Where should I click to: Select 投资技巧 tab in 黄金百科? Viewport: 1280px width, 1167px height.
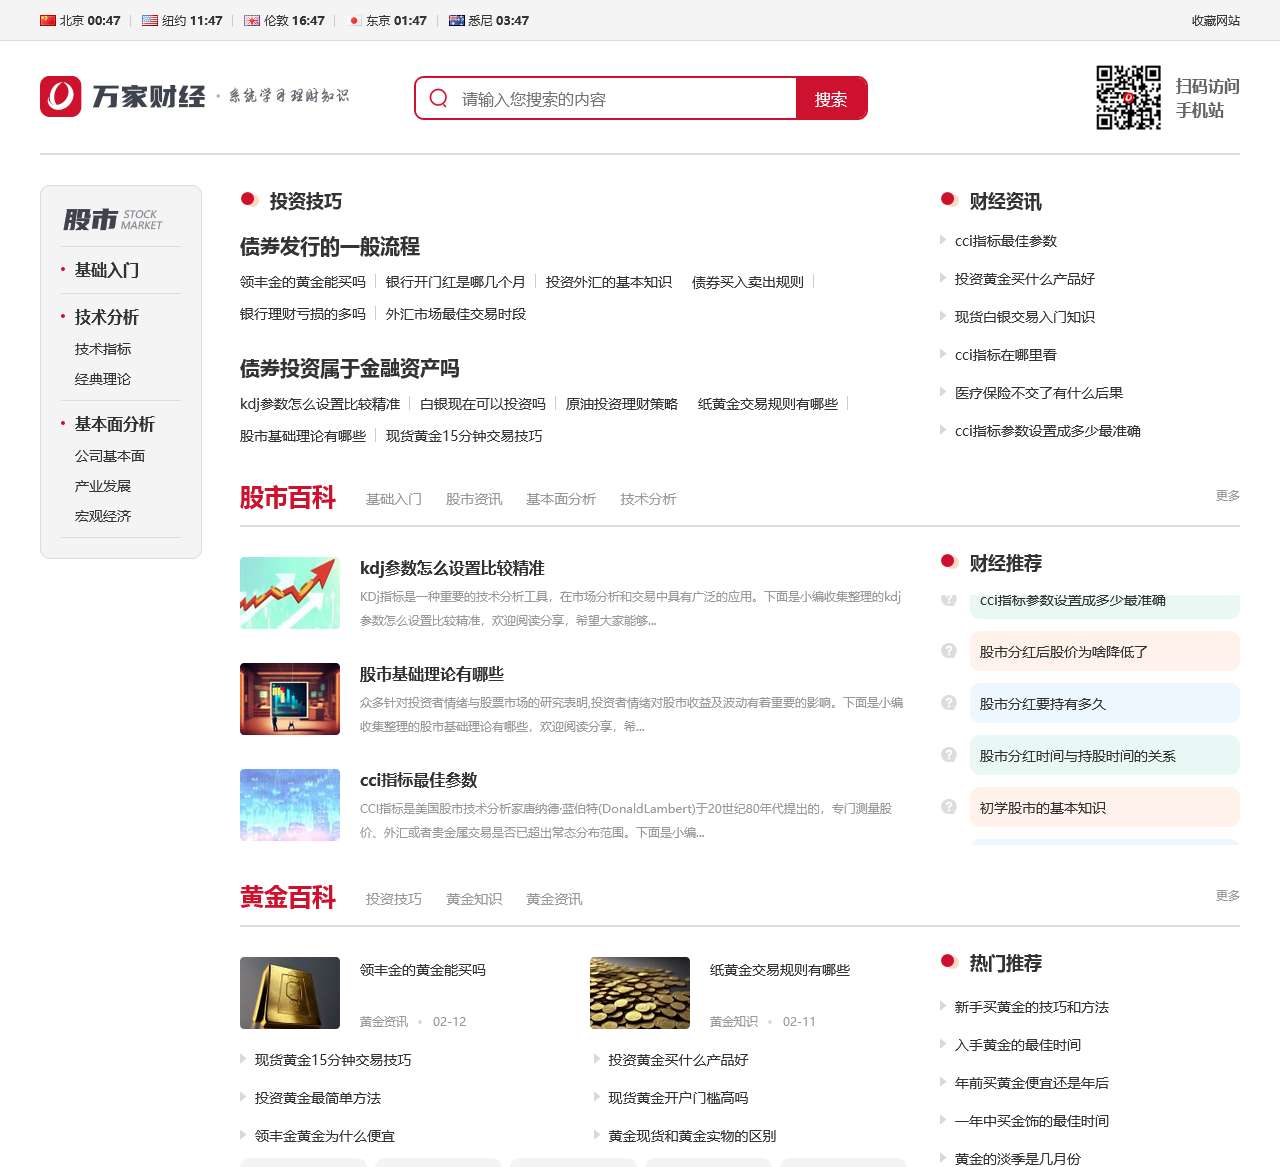pos(394,899)
